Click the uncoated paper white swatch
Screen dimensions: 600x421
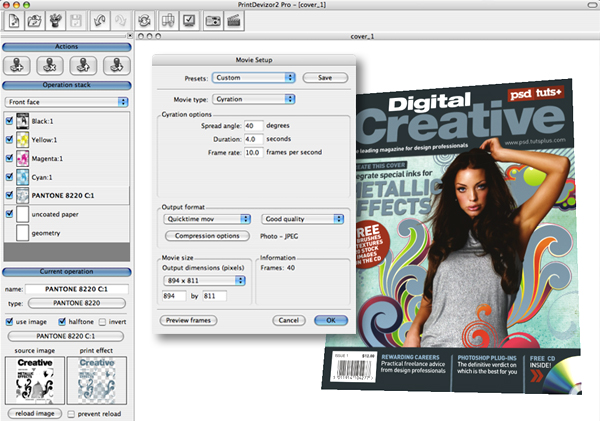tap(23, 214)
